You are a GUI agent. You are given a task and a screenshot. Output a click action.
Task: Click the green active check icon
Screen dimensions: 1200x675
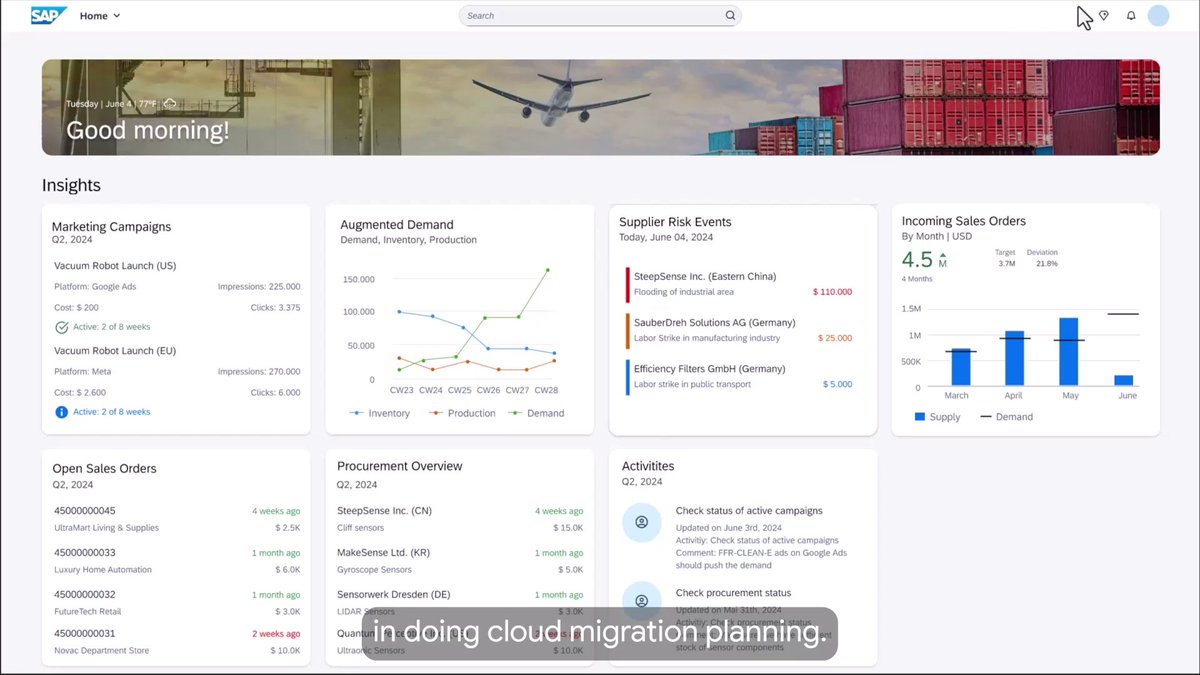61,327
